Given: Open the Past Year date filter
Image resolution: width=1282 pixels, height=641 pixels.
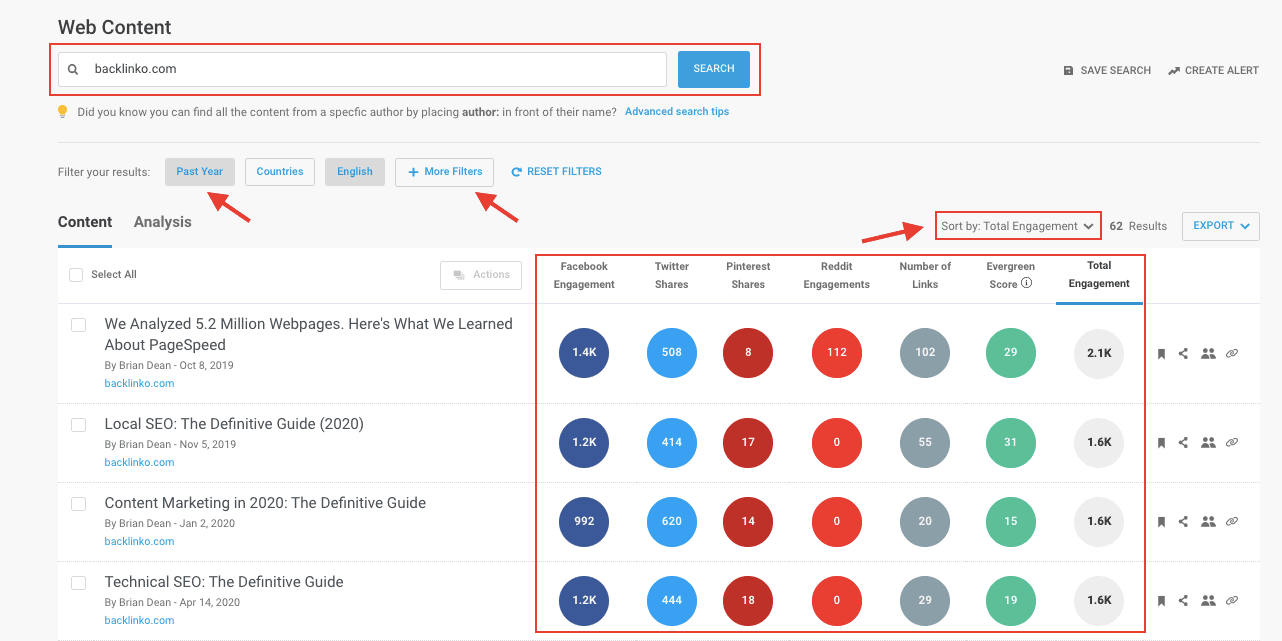Looking at the screenshot, I should pyautogui.click(x=200, y=172).
